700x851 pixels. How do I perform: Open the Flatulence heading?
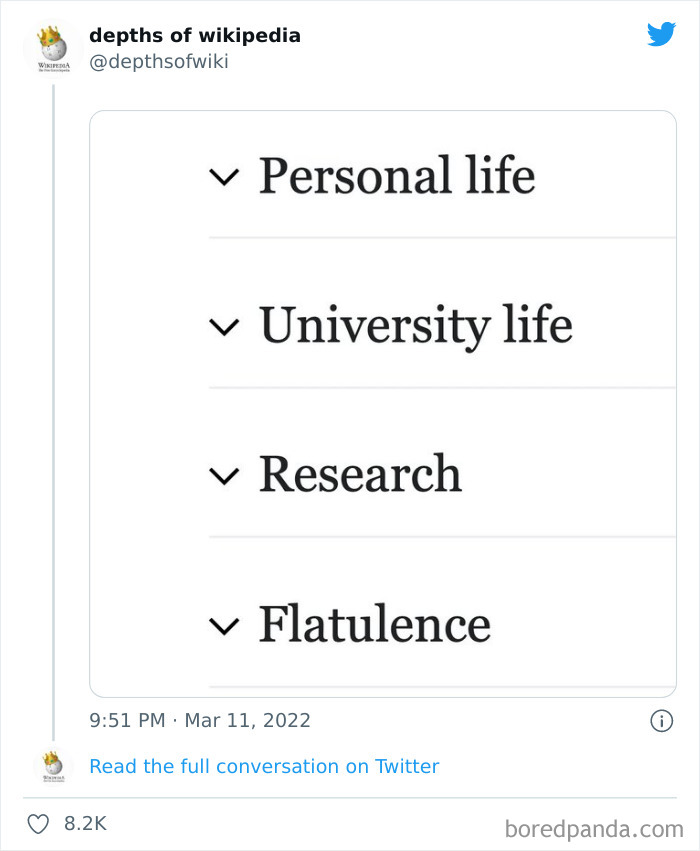(x=375, y=624)
